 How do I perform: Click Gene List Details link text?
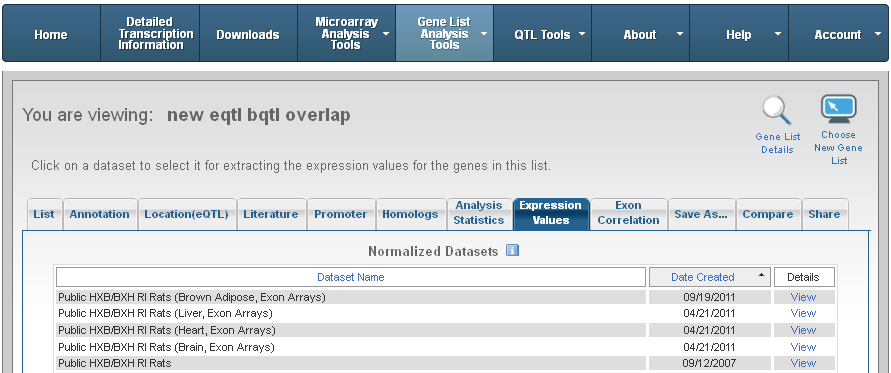click(x=777, y=143)
